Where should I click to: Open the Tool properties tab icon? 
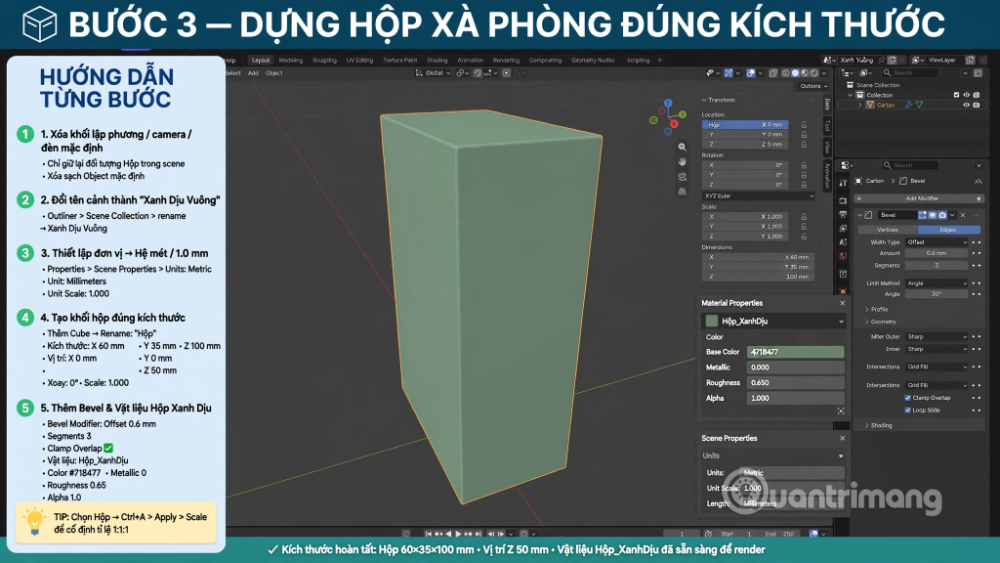[843, 183]
